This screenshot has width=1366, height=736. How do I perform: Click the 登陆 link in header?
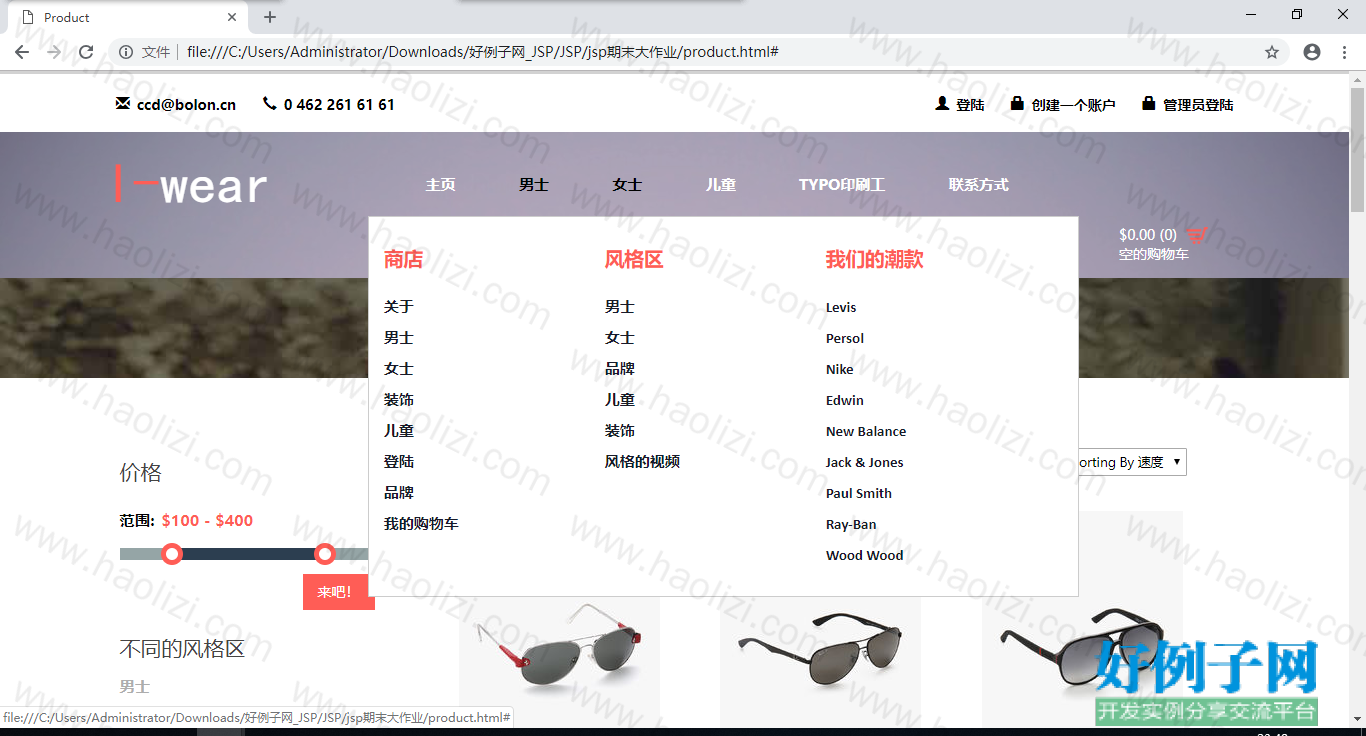[x=970, y=104]
